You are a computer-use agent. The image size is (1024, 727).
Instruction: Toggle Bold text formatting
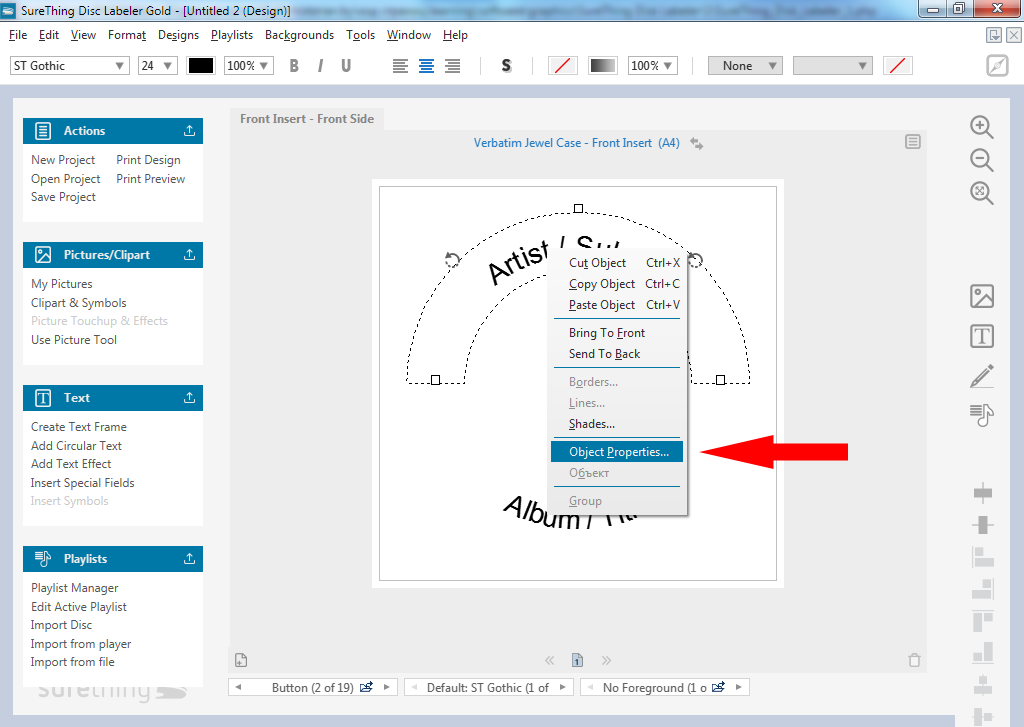point(294,66)
